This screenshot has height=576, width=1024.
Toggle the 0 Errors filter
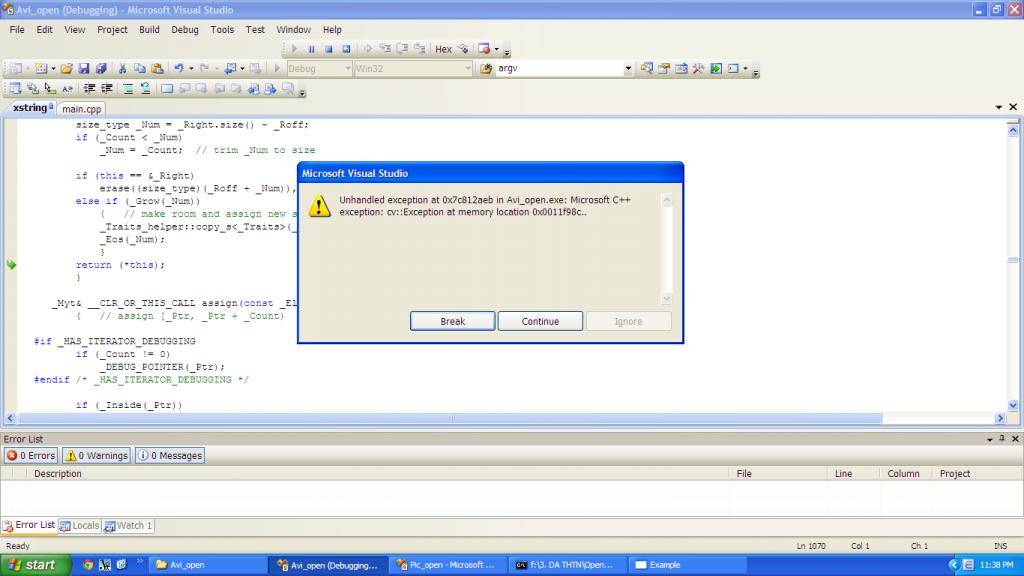pos(31,455)
